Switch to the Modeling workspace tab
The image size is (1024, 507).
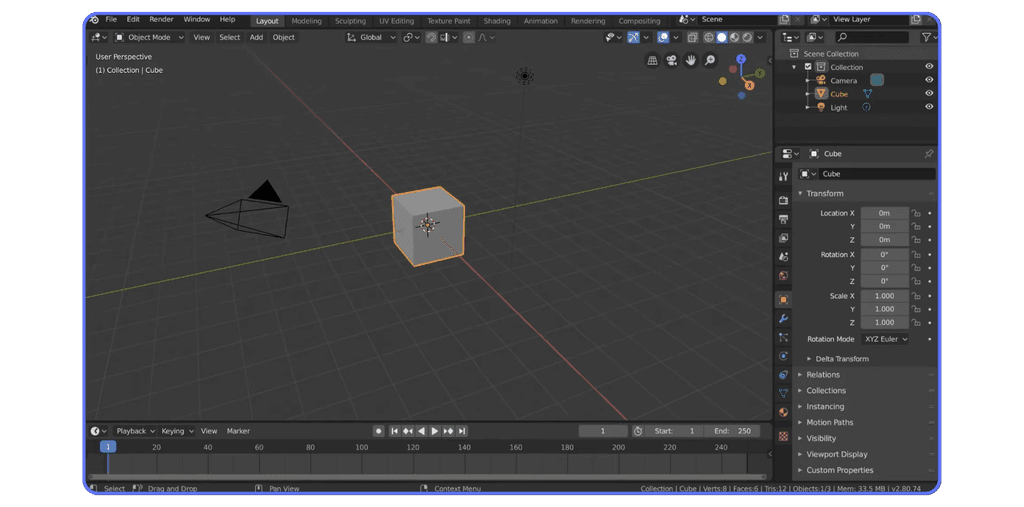click(306, 21)
